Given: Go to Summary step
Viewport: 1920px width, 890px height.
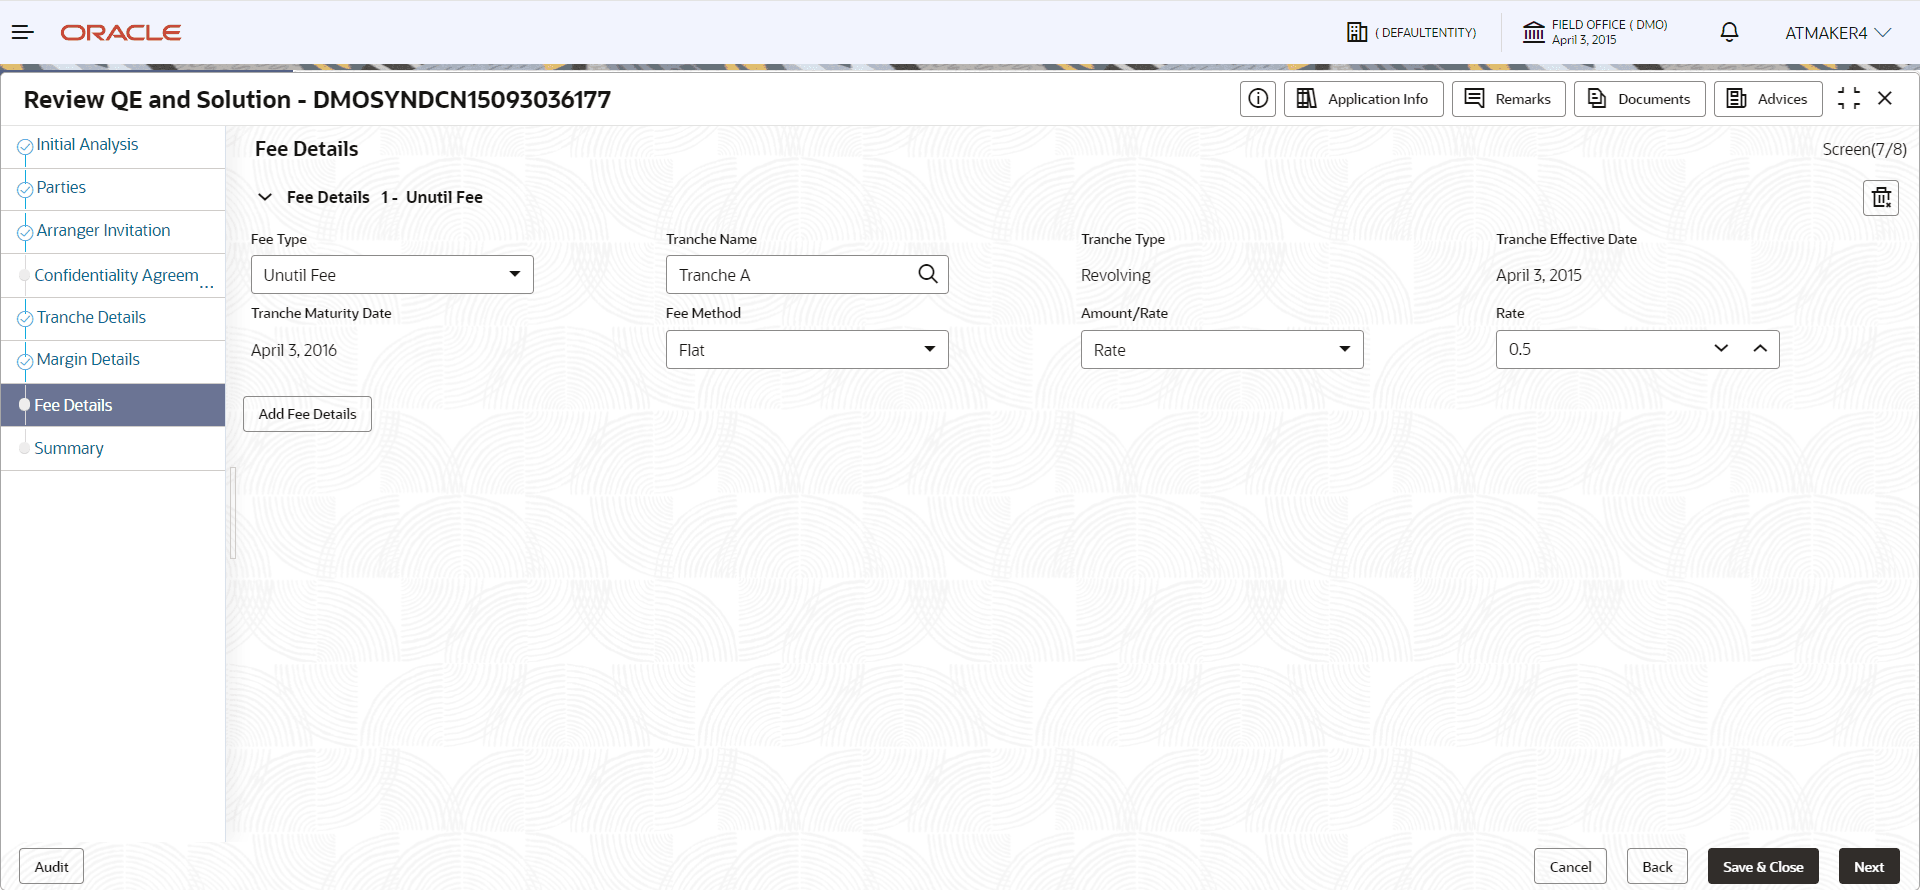Looking at the screenshot, I should click(68, 449).
